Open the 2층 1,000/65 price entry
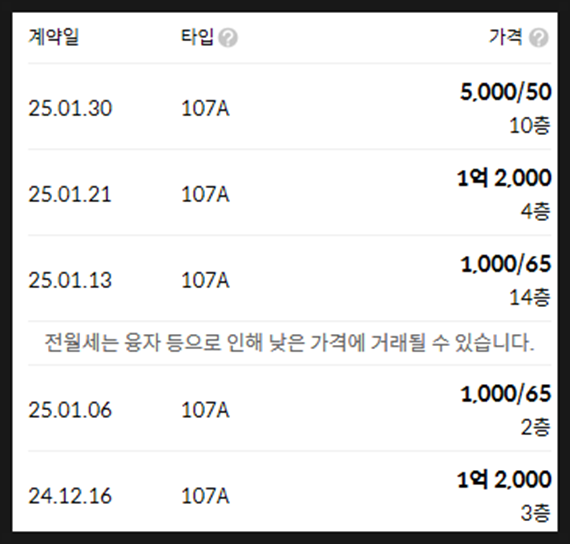The width and height of the screenshot is (570, 544). pos(506,394)
